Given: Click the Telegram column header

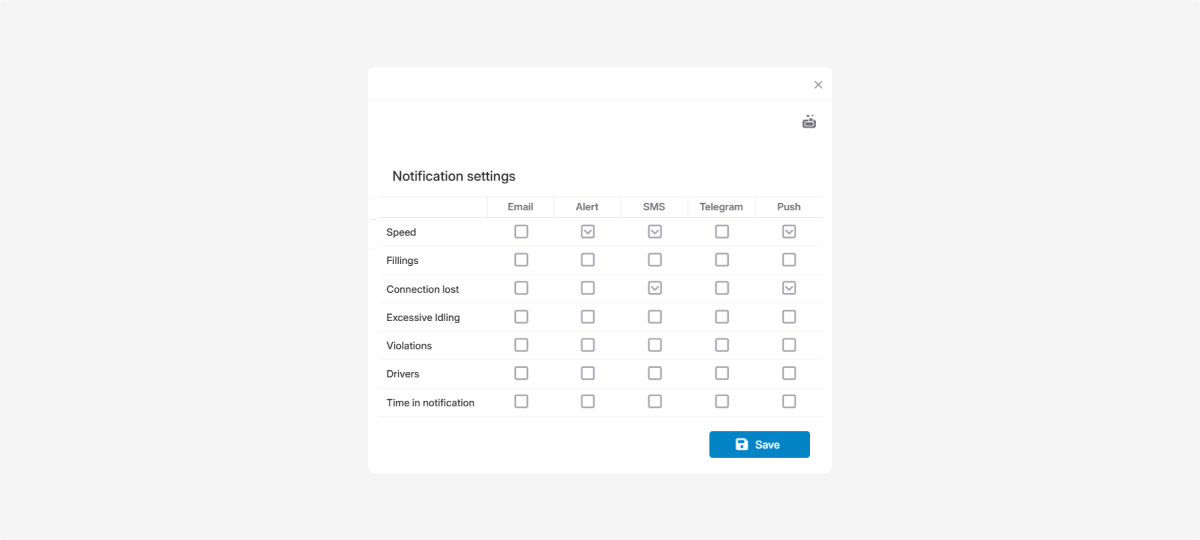Looking at the screenshot, I should 721,207.
